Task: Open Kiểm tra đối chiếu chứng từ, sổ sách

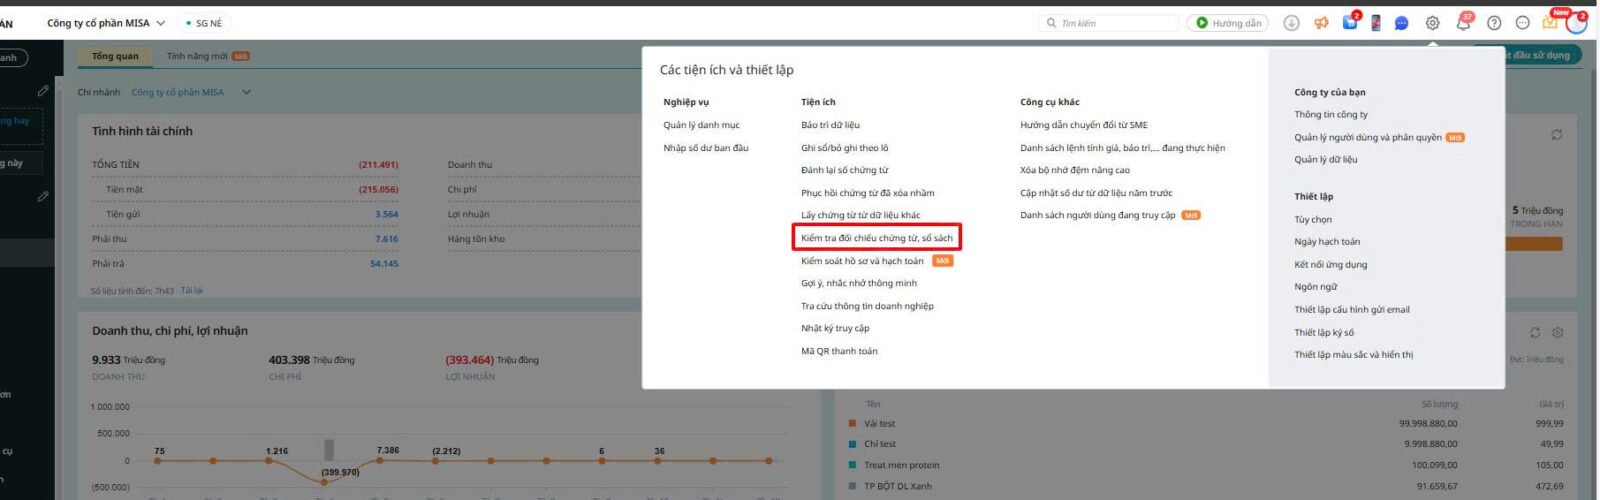Action: [x=876, y=238]
